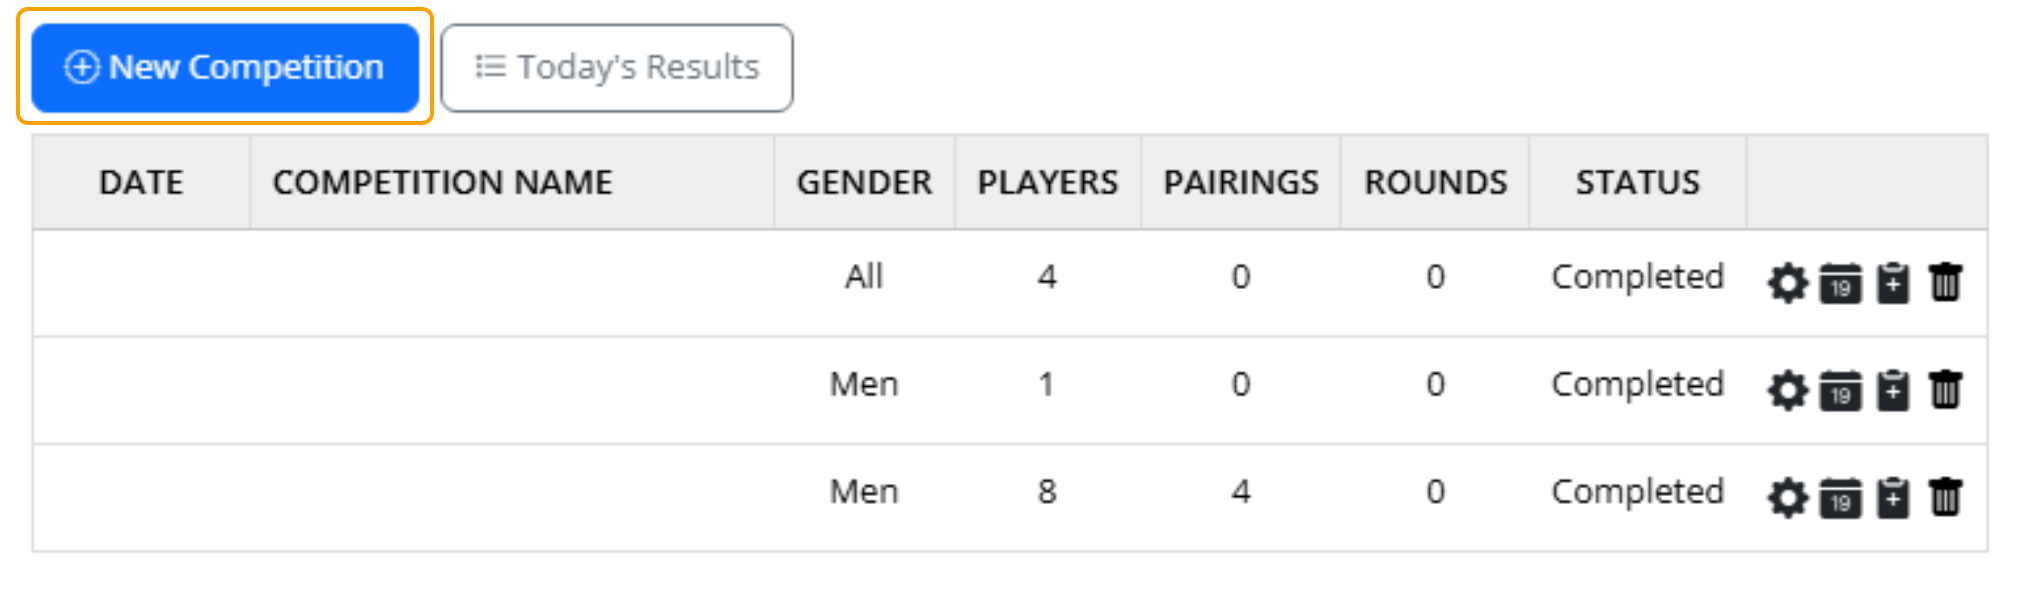Click clipboard-plus icon in the 8-player Men row
2023x600 pixels.
click(x=1893, y=497)
